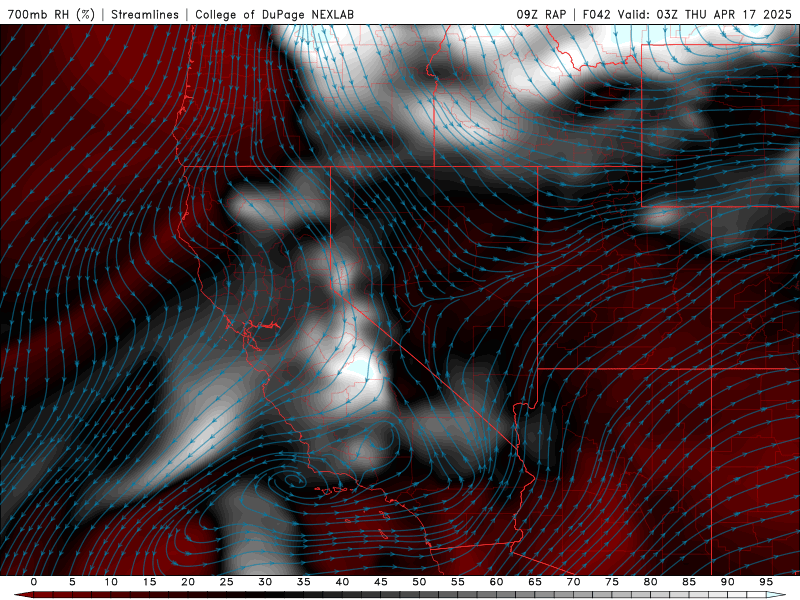Click the '0' value on color scale
Screen dimensions: 800x600
34,582
